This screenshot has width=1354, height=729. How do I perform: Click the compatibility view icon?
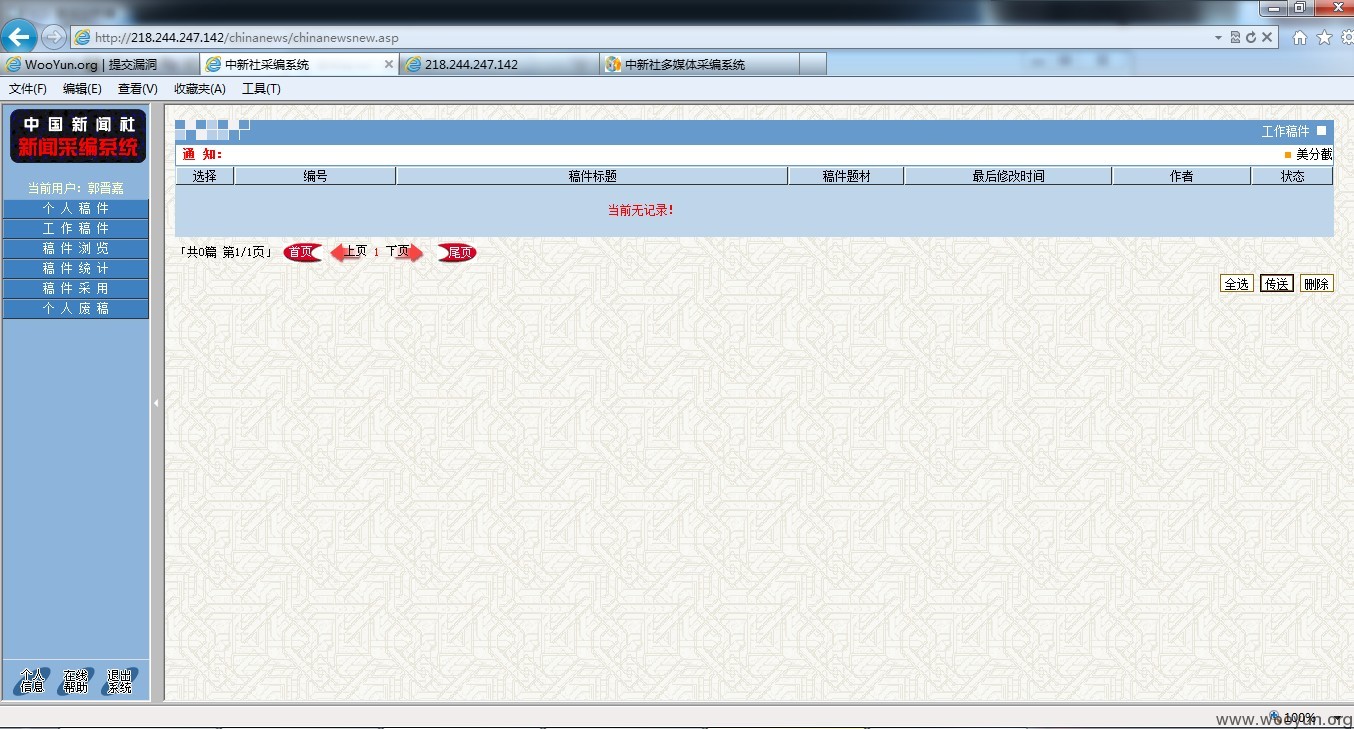click(1236, 38)
